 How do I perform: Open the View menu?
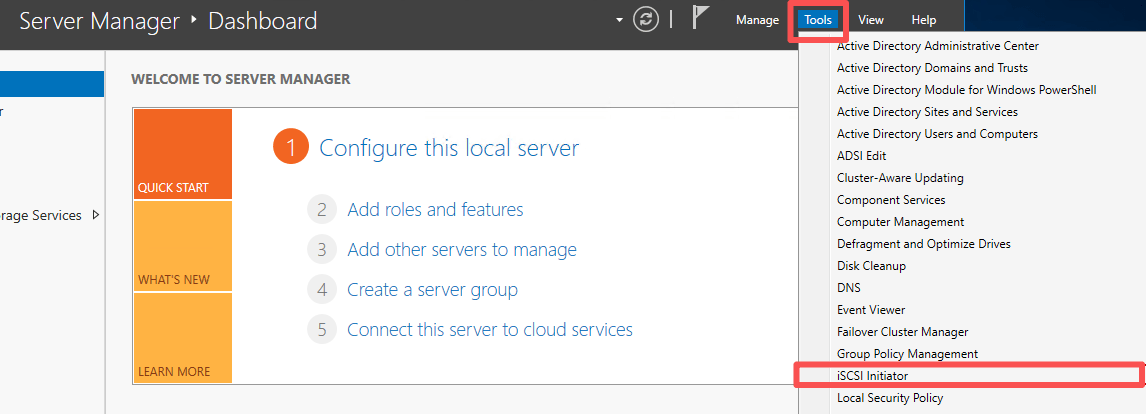(870, 20)
